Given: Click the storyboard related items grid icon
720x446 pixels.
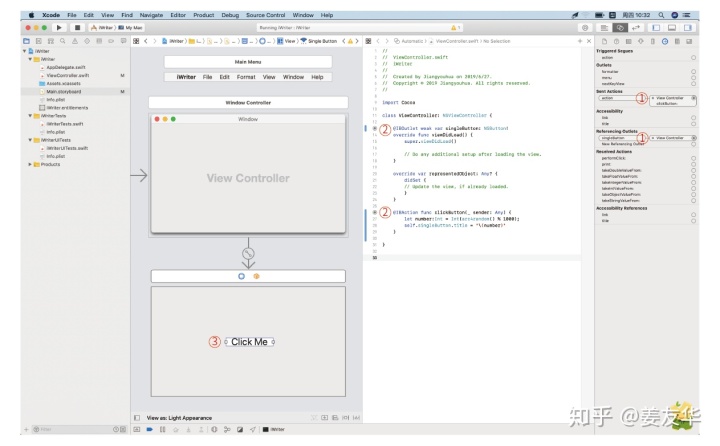Looking at the screenshot, I should [136, 41].
